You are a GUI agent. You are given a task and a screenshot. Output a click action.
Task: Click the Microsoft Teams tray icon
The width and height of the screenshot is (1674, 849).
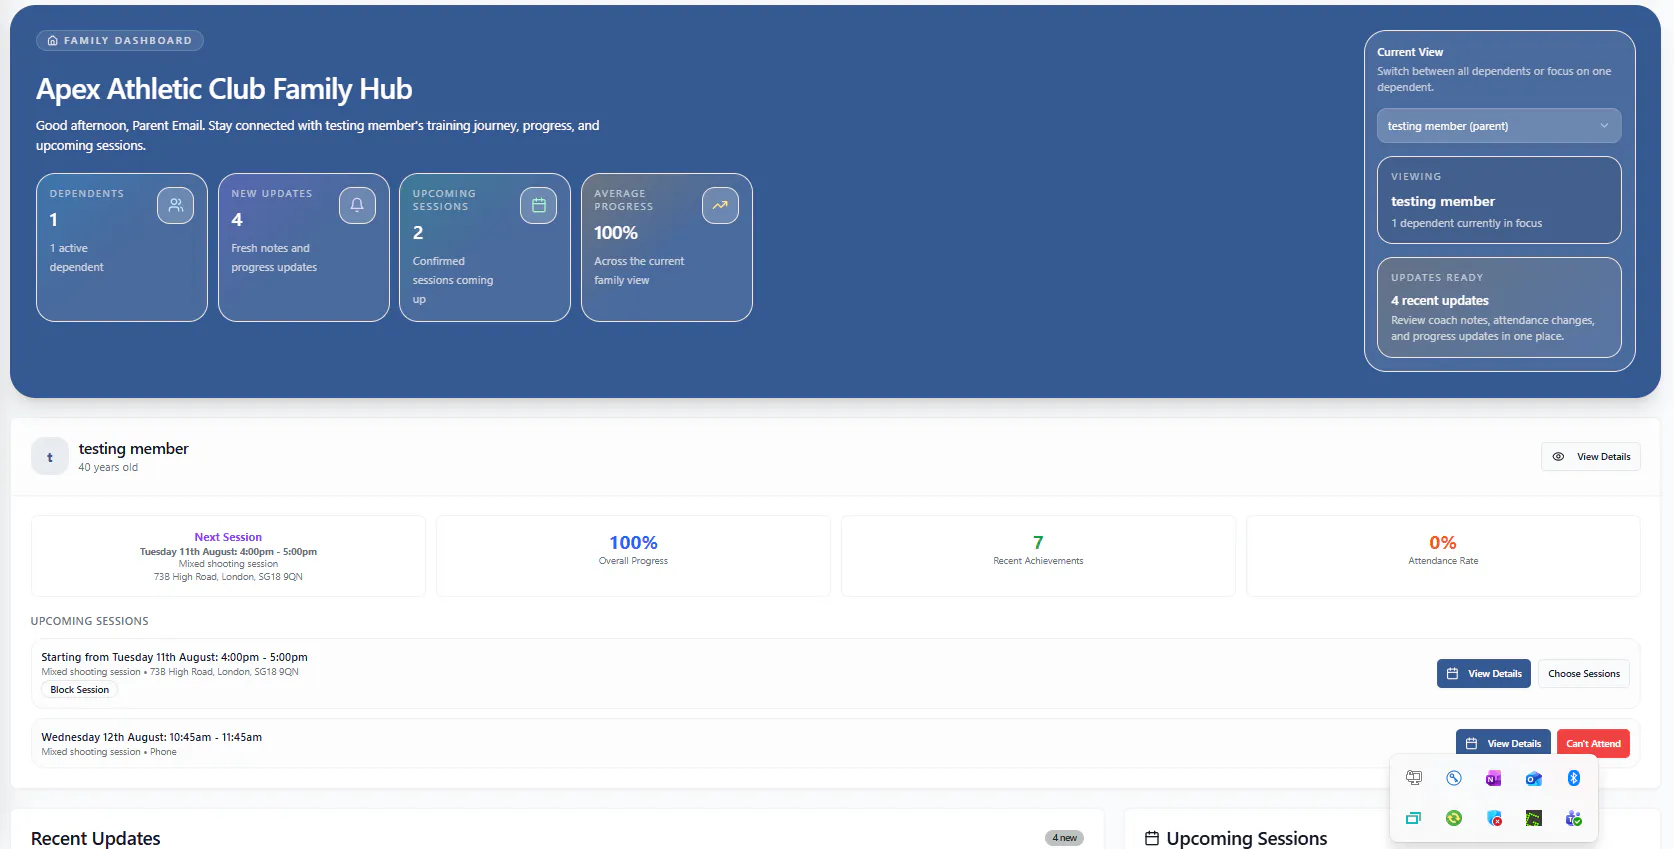pyautogui.click(x=1573, y=818)
